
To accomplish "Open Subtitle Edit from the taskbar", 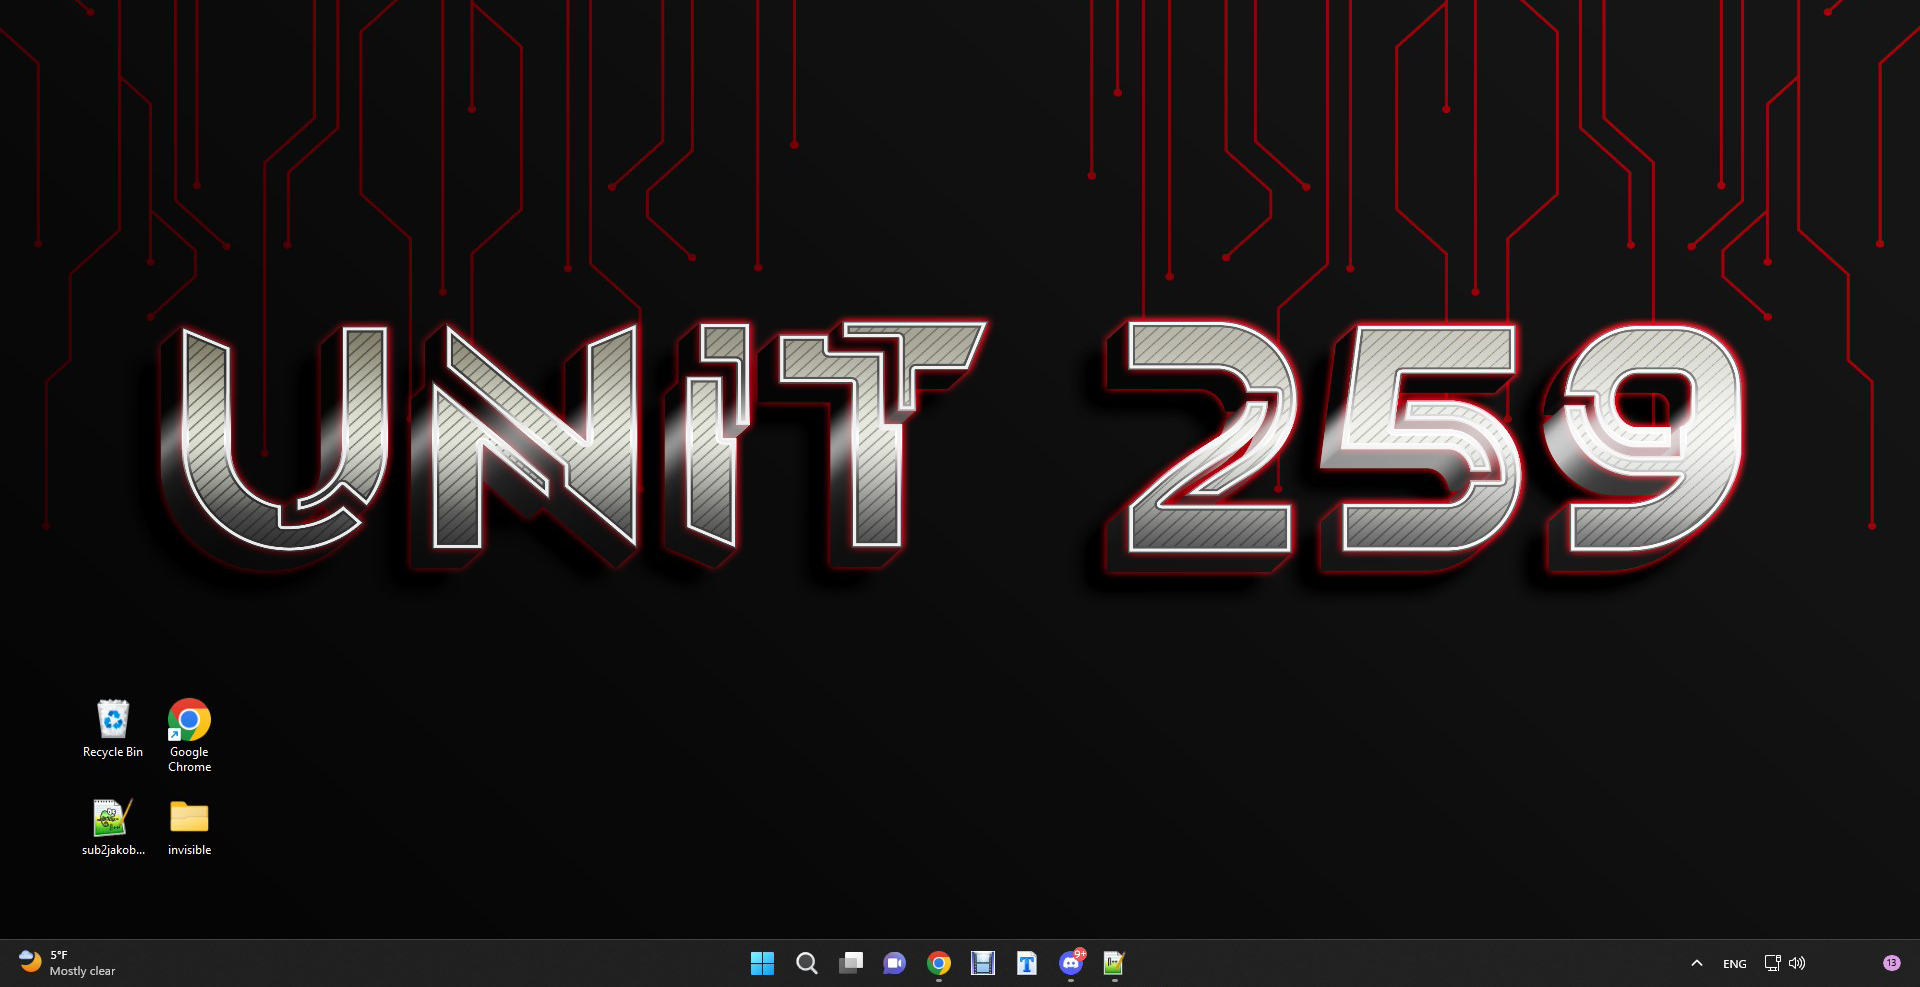I will coord(1113,963).
